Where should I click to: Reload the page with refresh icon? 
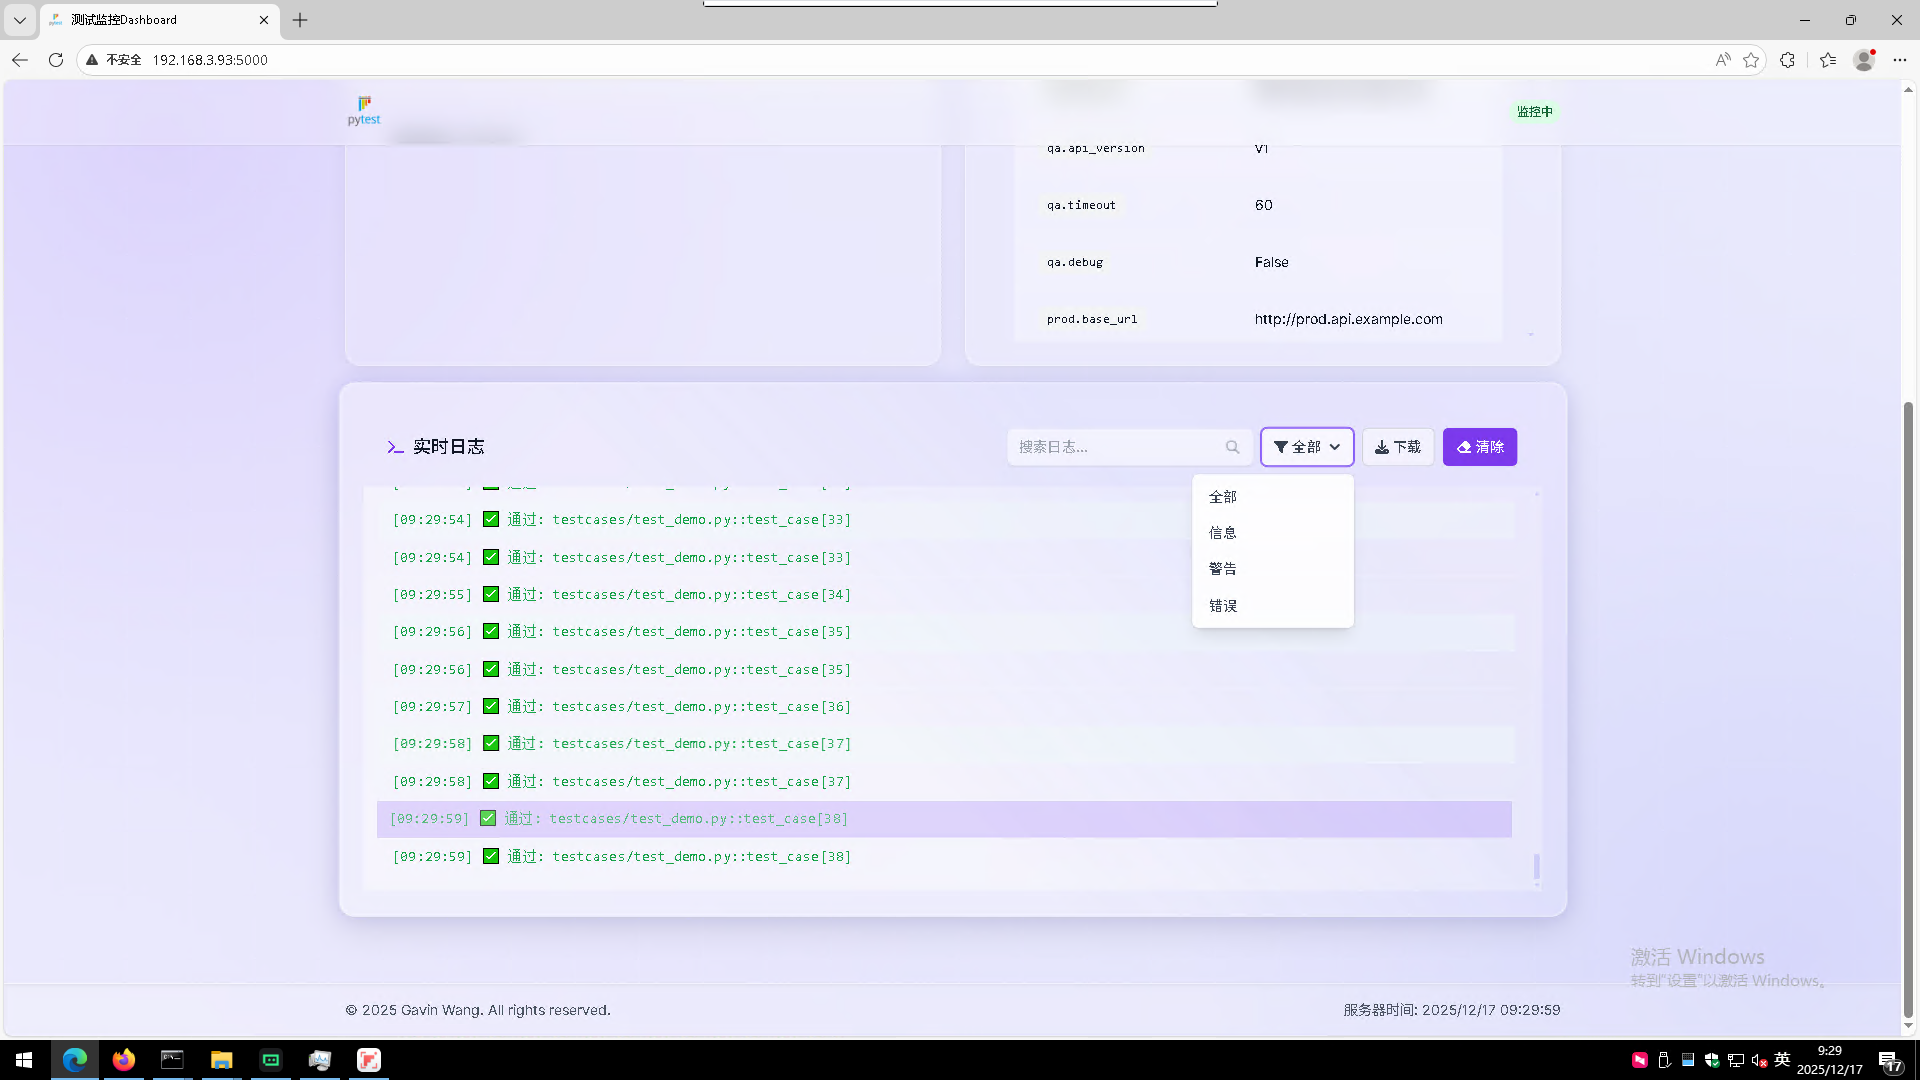[x=56, y=60]
